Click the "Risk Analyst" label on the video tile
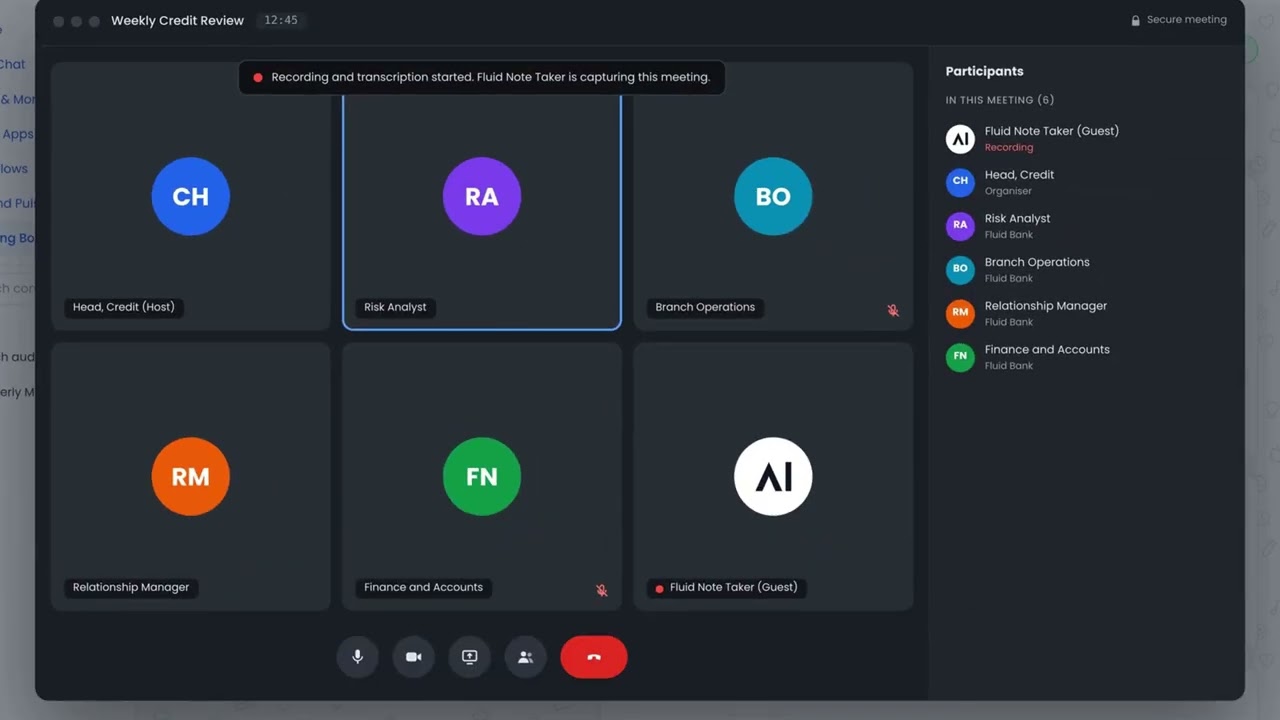The image size is (1280, 720). click(x=395, y=307)
